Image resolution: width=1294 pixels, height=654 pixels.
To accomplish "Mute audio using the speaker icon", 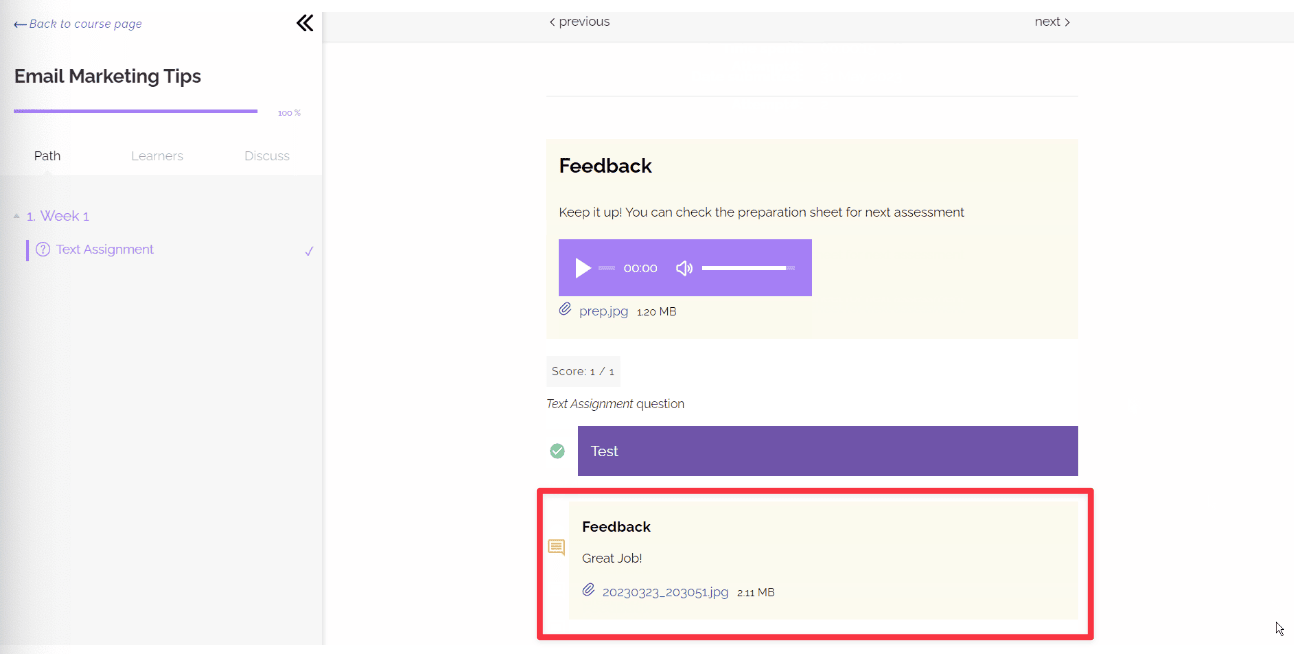I will [684, 268].
